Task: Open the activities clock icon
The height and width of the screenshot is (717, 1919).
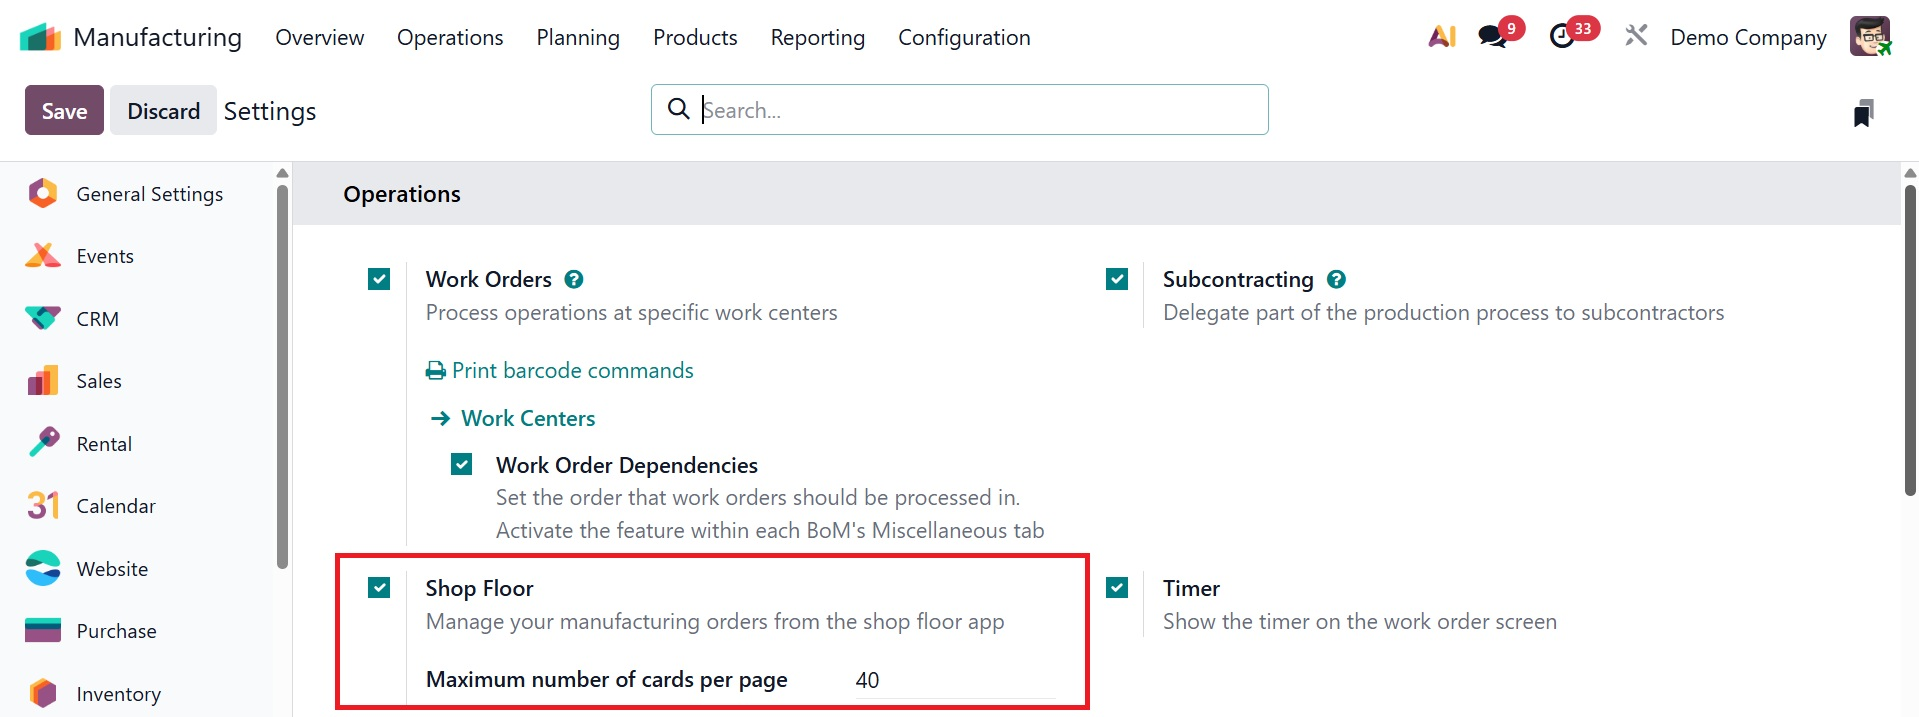Action: click(x=1562, y=37)
